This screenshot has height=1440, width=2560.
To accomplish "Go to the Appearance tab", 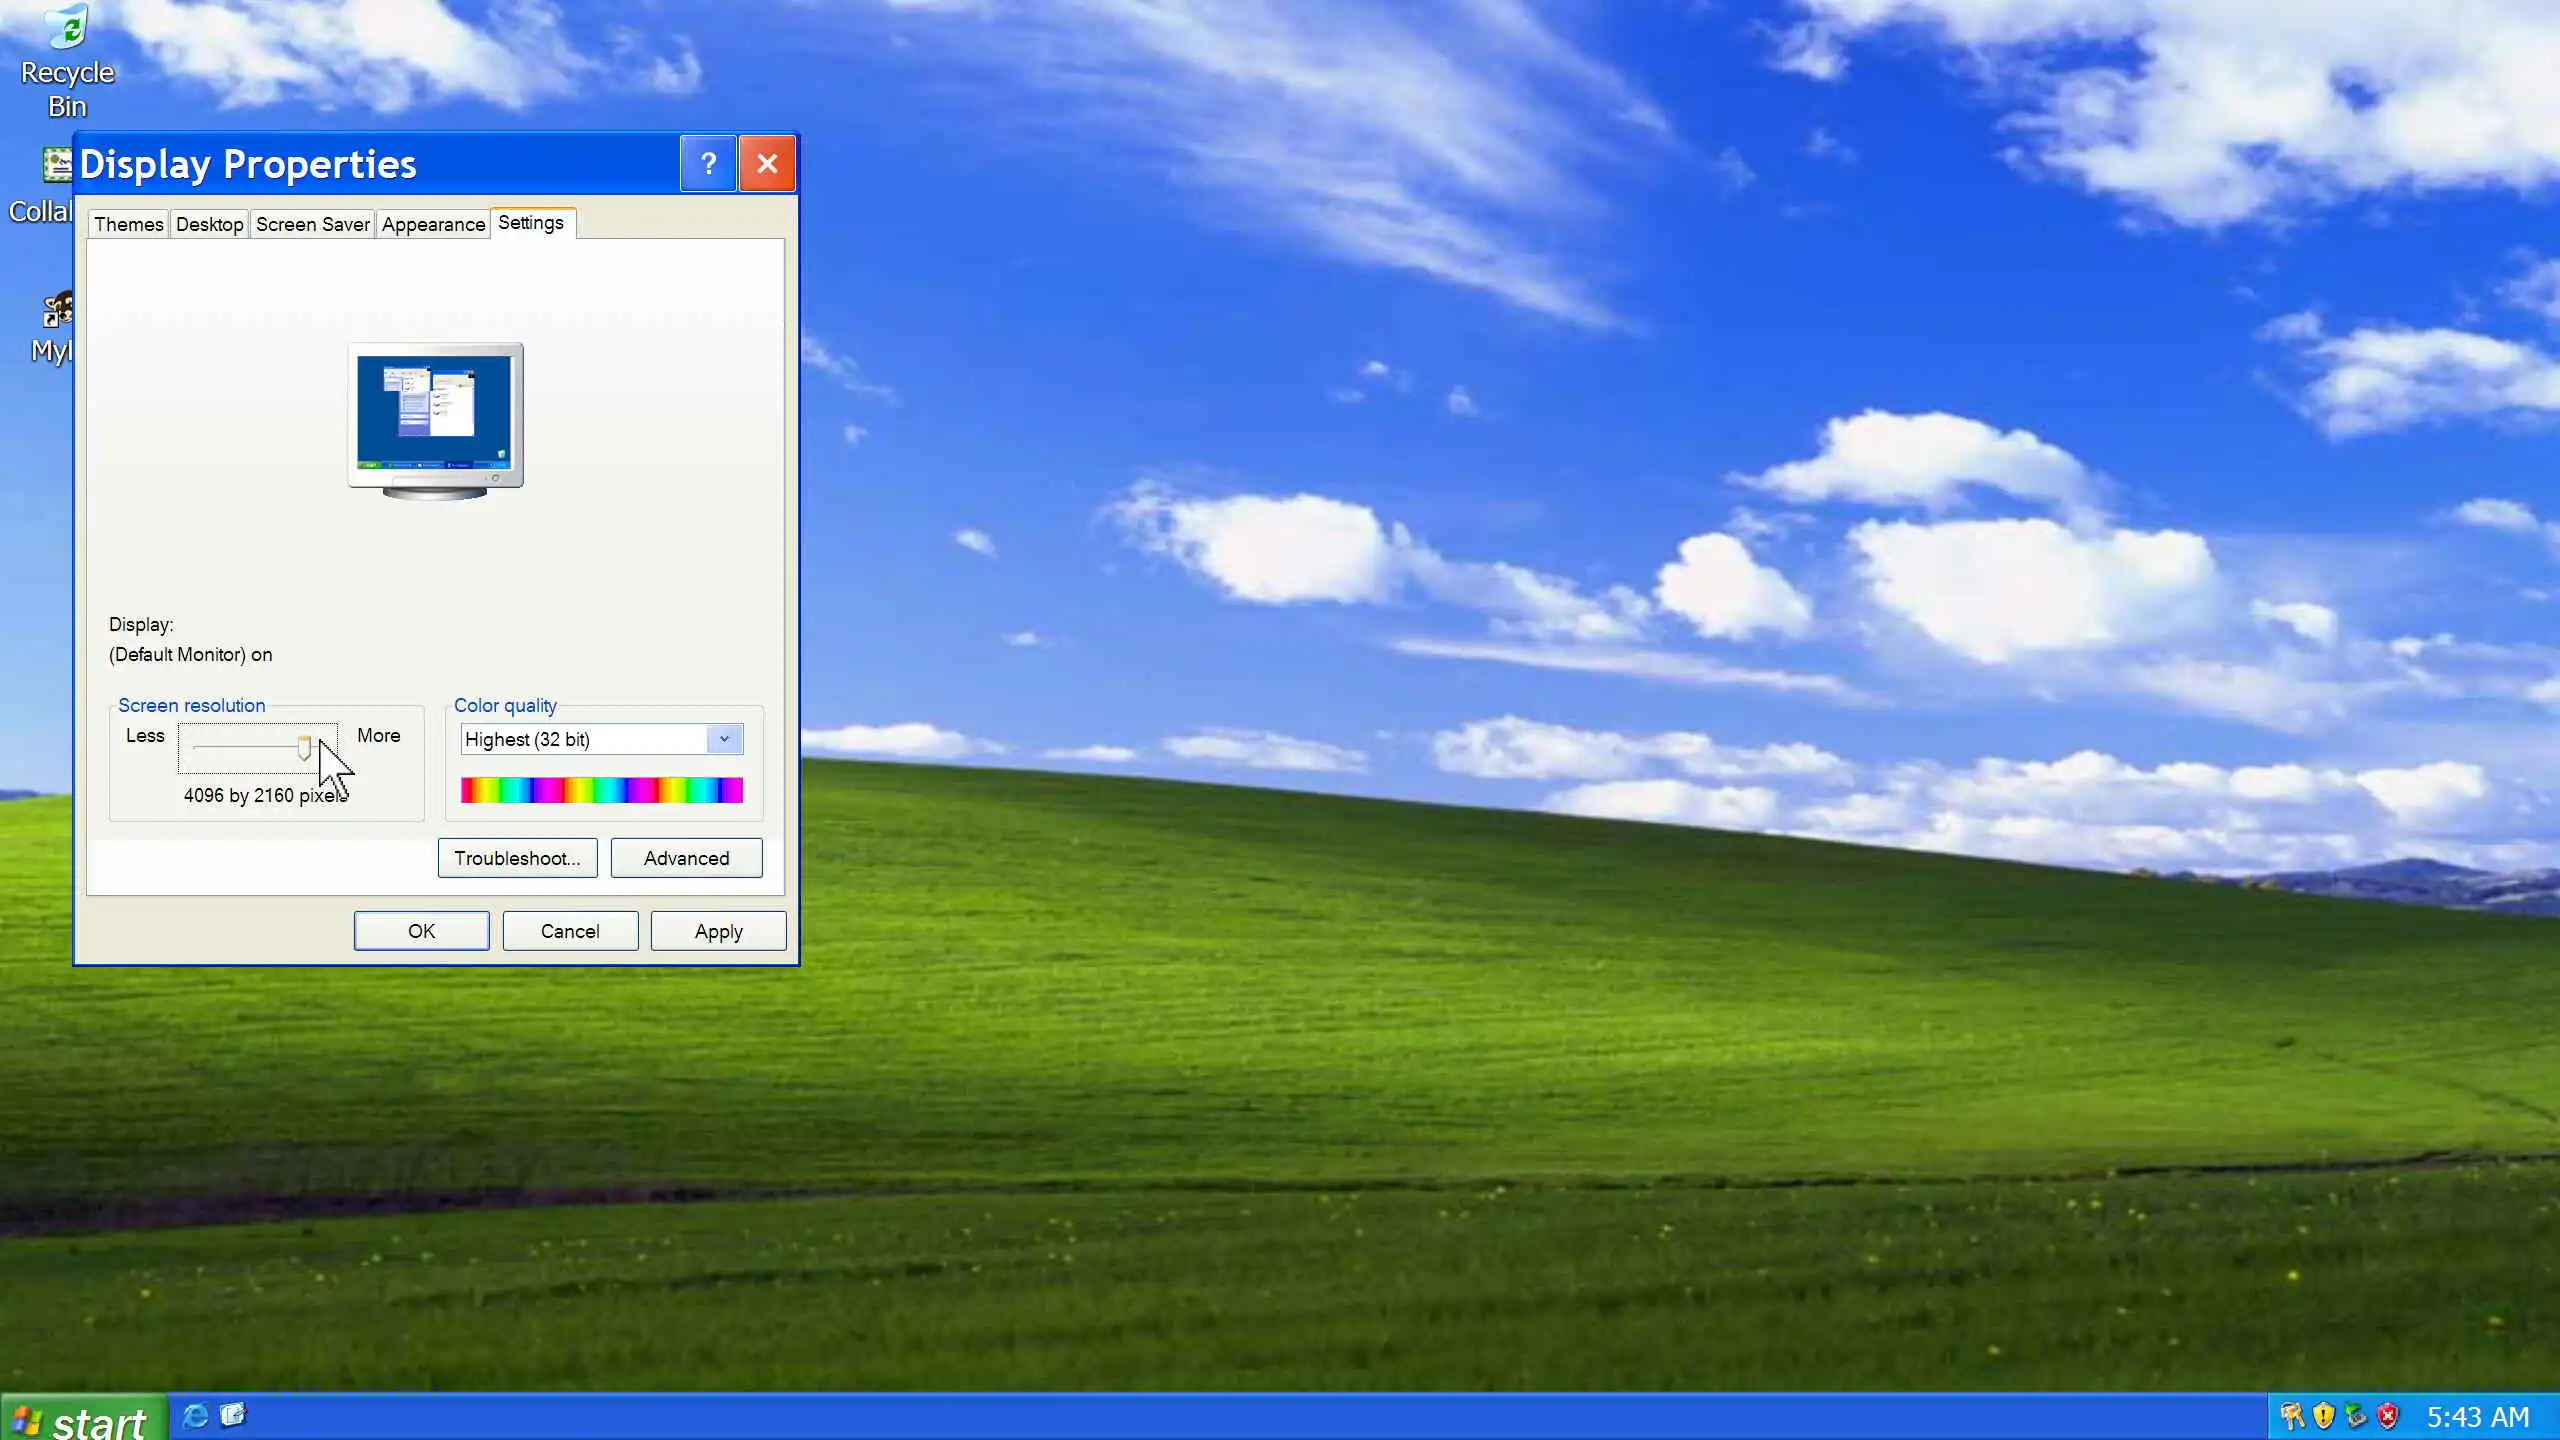I will [433, 224].
